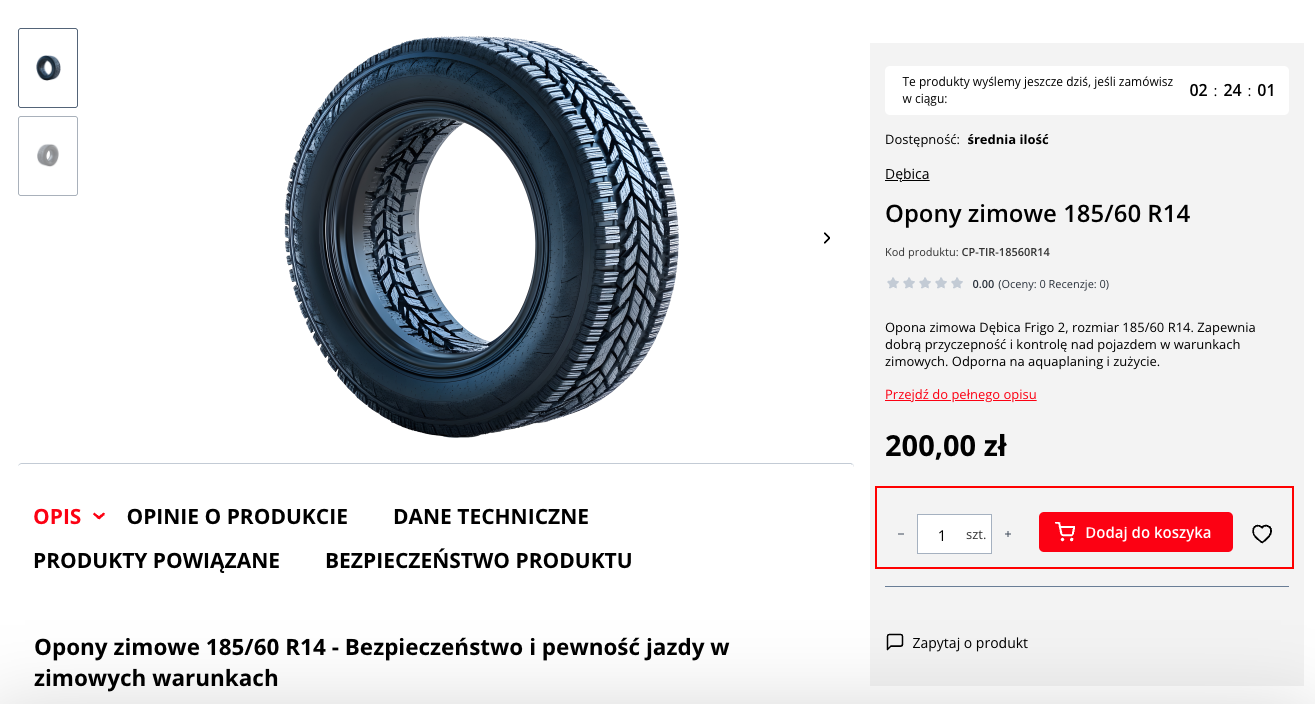Viewport: 1315px width, 704px height.
Task: Open the 'BEZPIECZEŃSTWO PRODUKTU' tab
Action: 478,561
